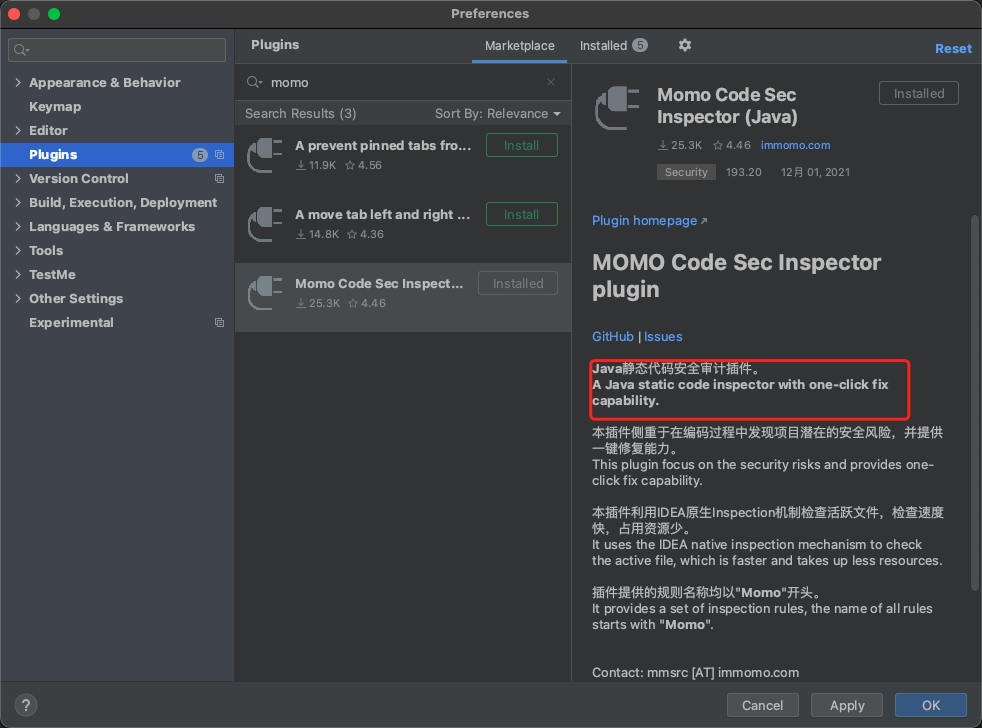
Task: Click version number 193.20
Action: tap(743, 172)
